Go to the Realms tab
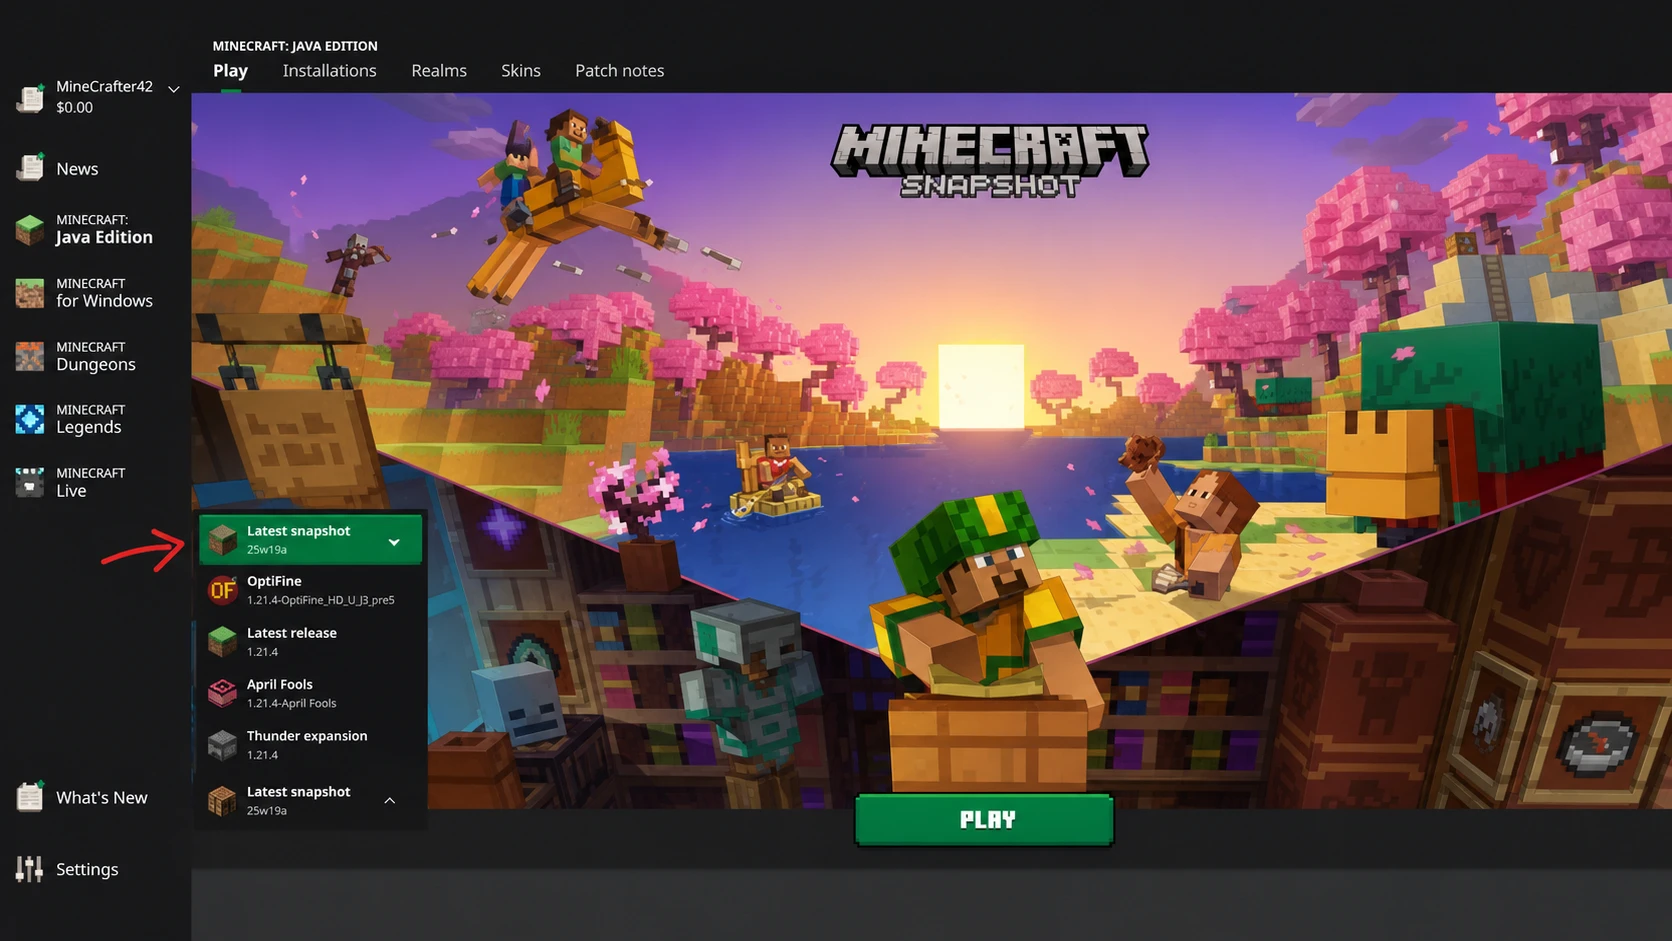Image resolution: width=1672 pixels, height=941 pixels. click(439, 71)
